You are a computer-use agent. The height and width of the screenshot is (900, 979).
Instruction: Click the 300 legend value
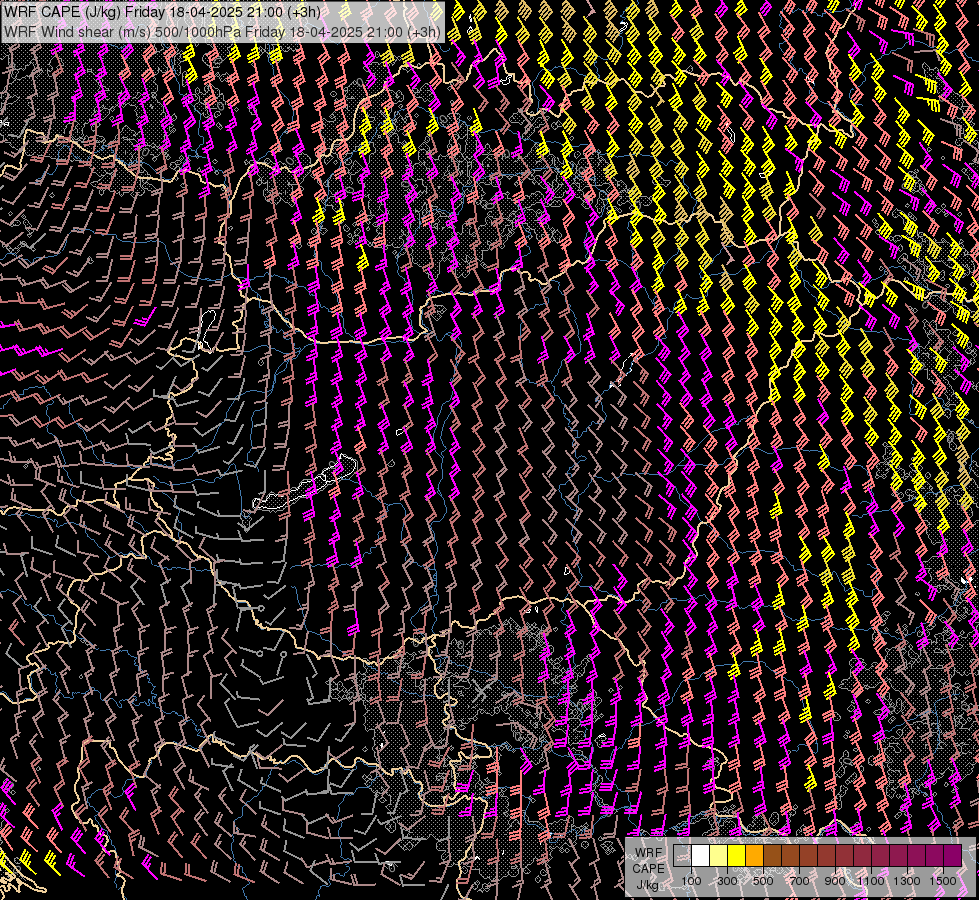pyautogui.click(x=727, y=881)
